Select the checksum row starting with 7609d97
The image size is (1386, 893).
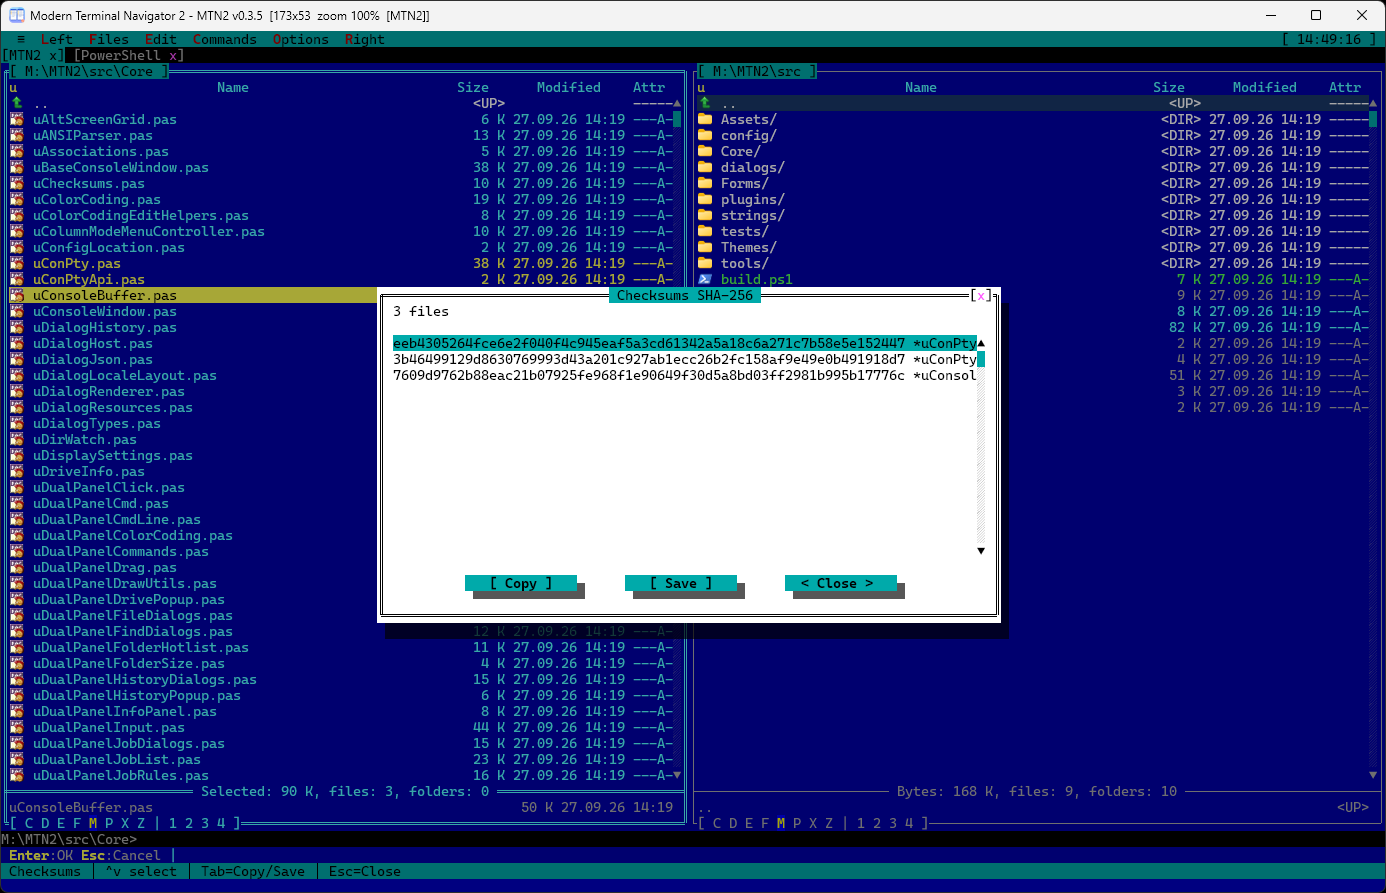coord(685,375)
